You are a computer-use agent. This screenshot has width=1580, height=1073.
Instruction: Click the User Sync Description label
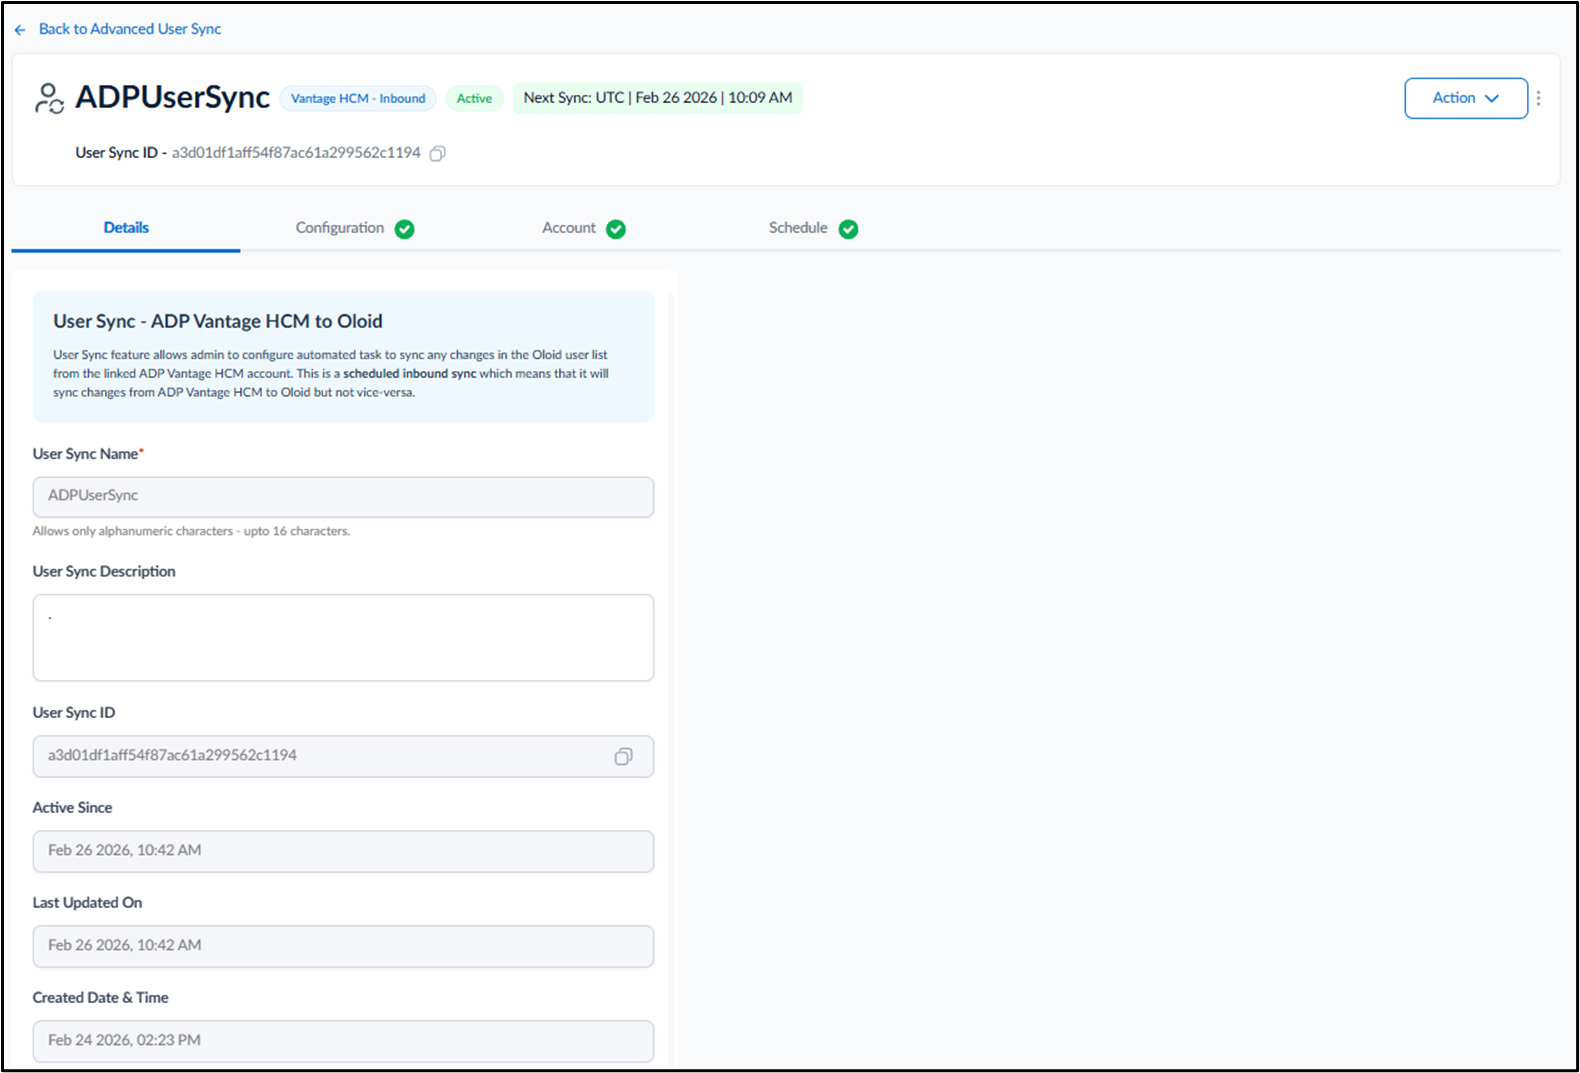[104, 571]
